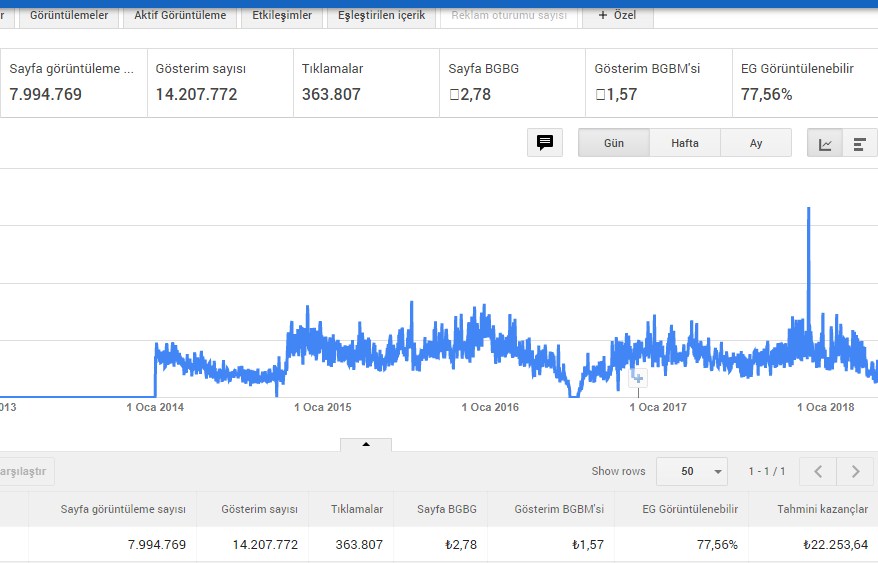Collapse chart with the up arrow handle
This screenshot has height=563, width=878.
point(366,445)
